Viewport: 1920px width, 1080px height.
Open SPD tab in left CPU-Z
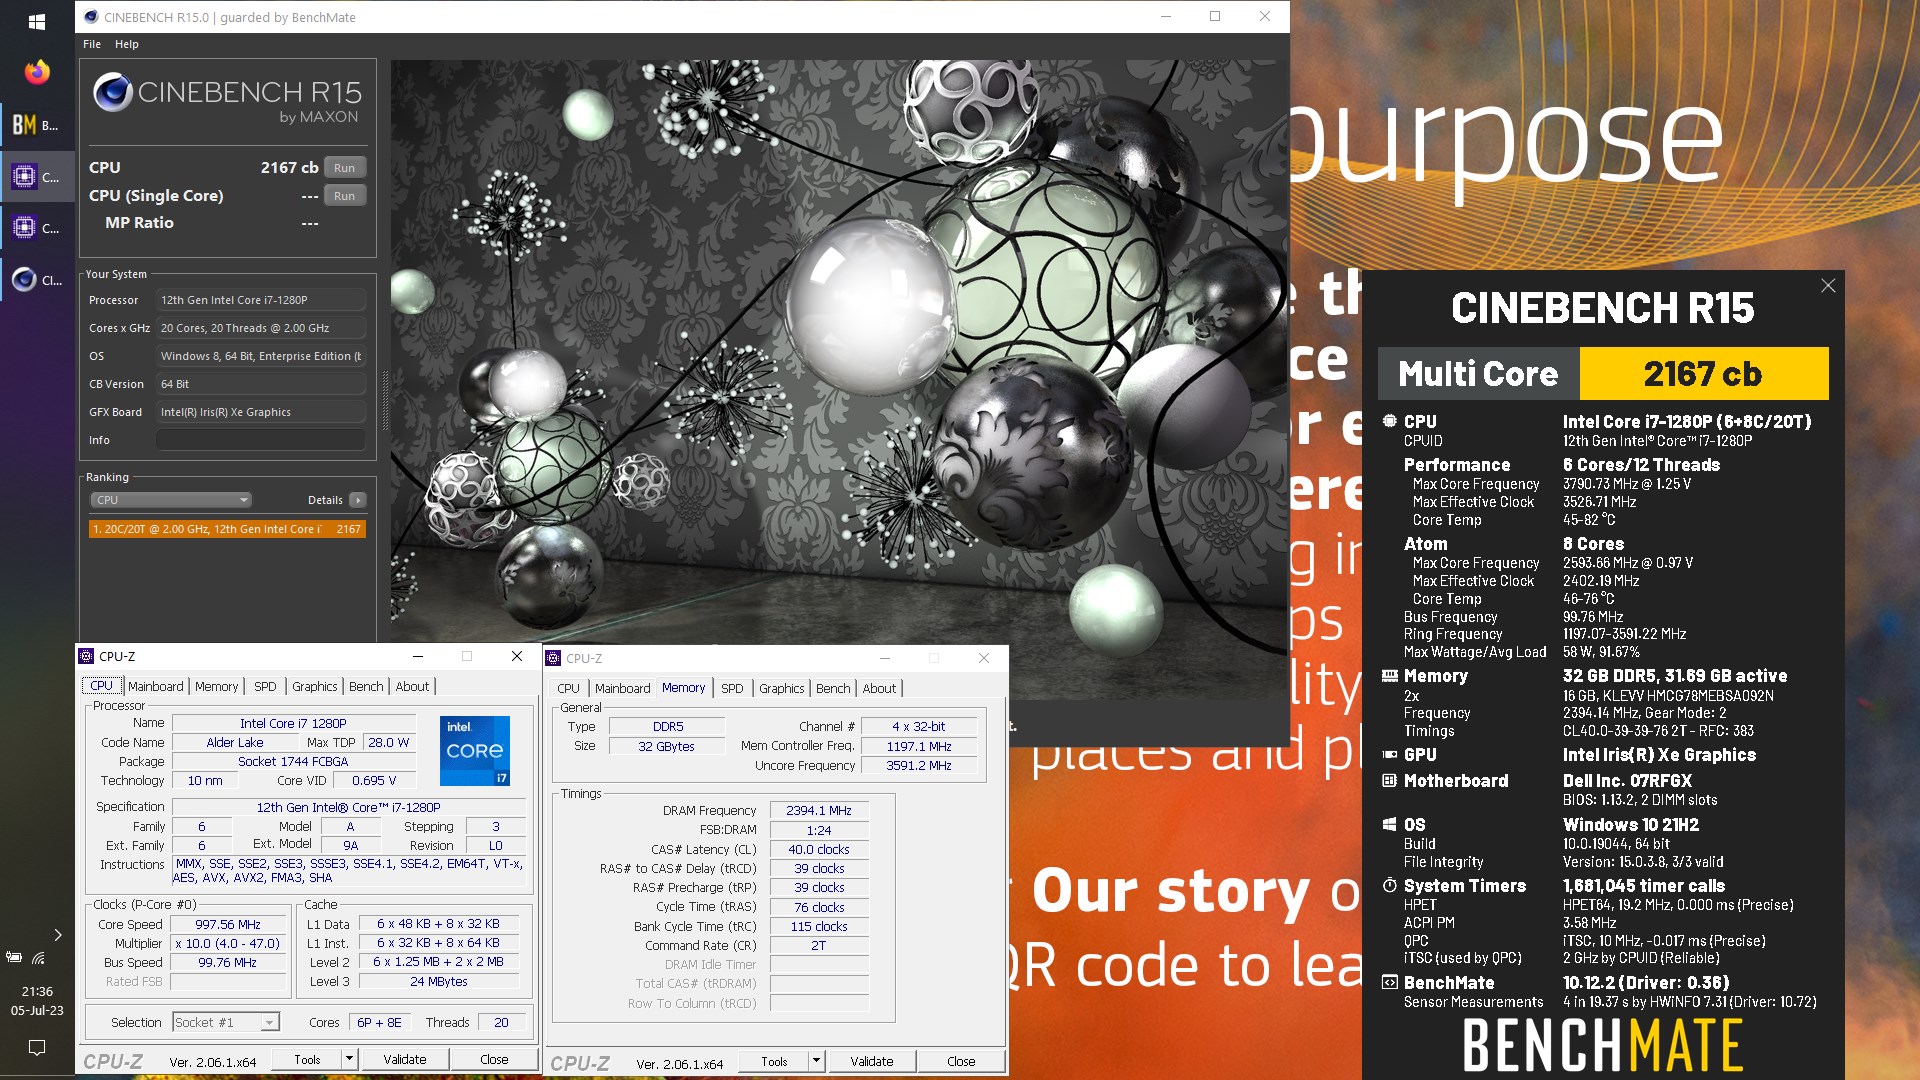tap(265, 686)
